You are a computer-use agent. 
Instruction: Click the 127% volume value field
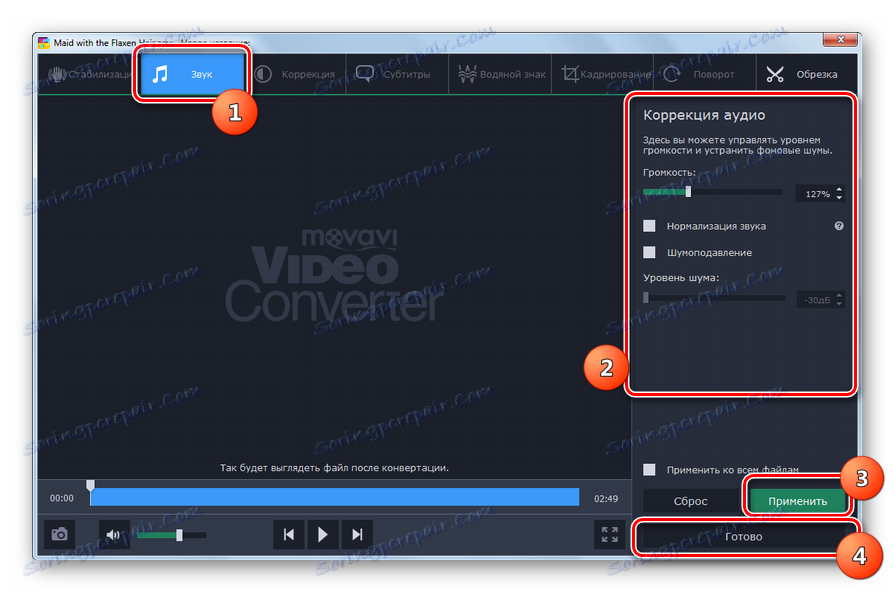[x=815, y=194]
